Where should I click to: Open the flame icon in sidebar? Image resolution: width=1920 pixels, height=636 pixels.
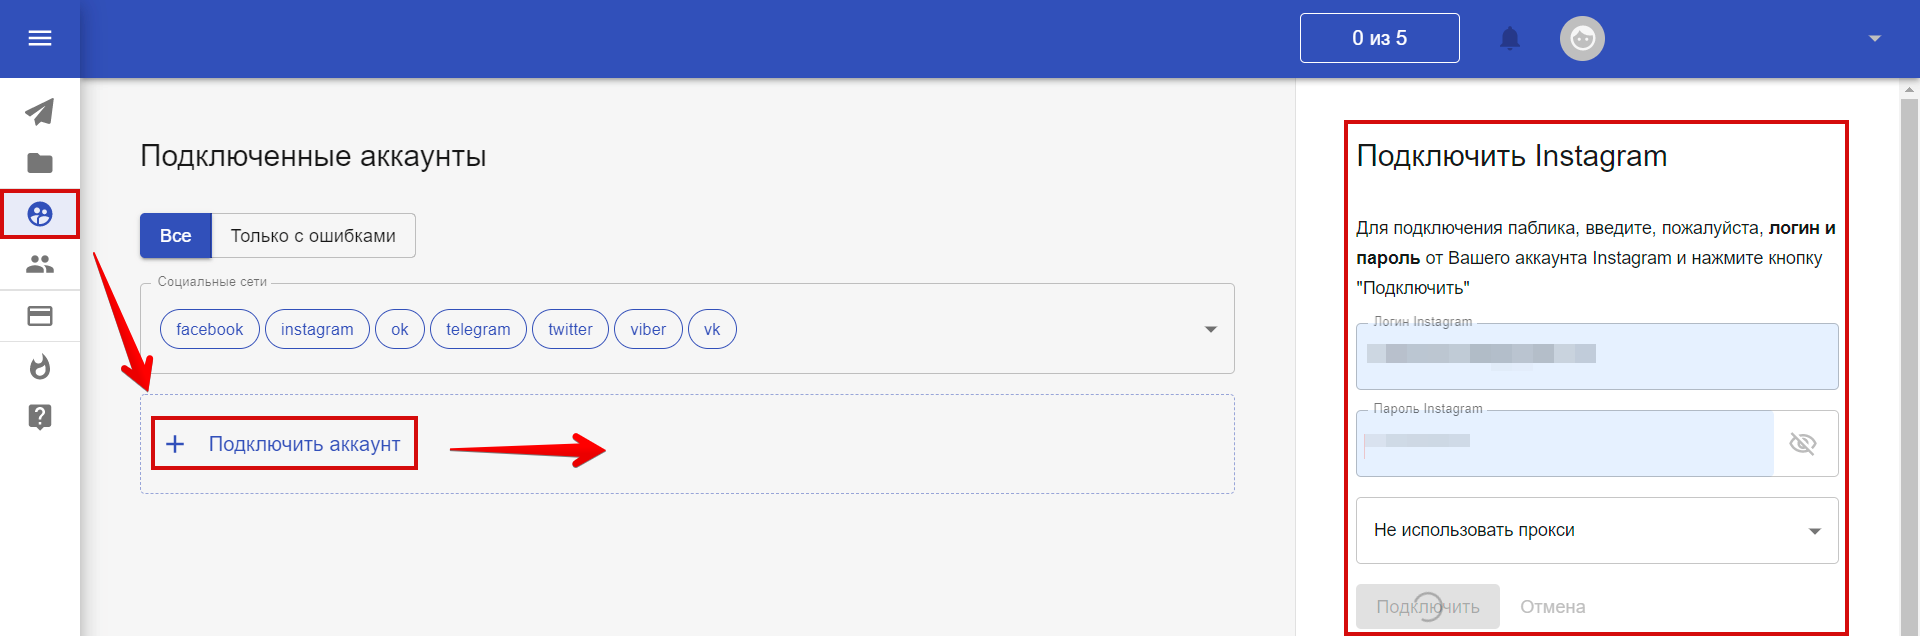pyautogui.click(x=40, y=367)
